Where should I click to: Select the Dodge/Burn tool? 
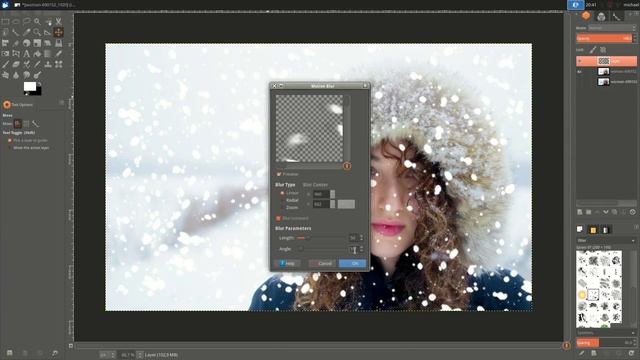(x=37, y=75)
